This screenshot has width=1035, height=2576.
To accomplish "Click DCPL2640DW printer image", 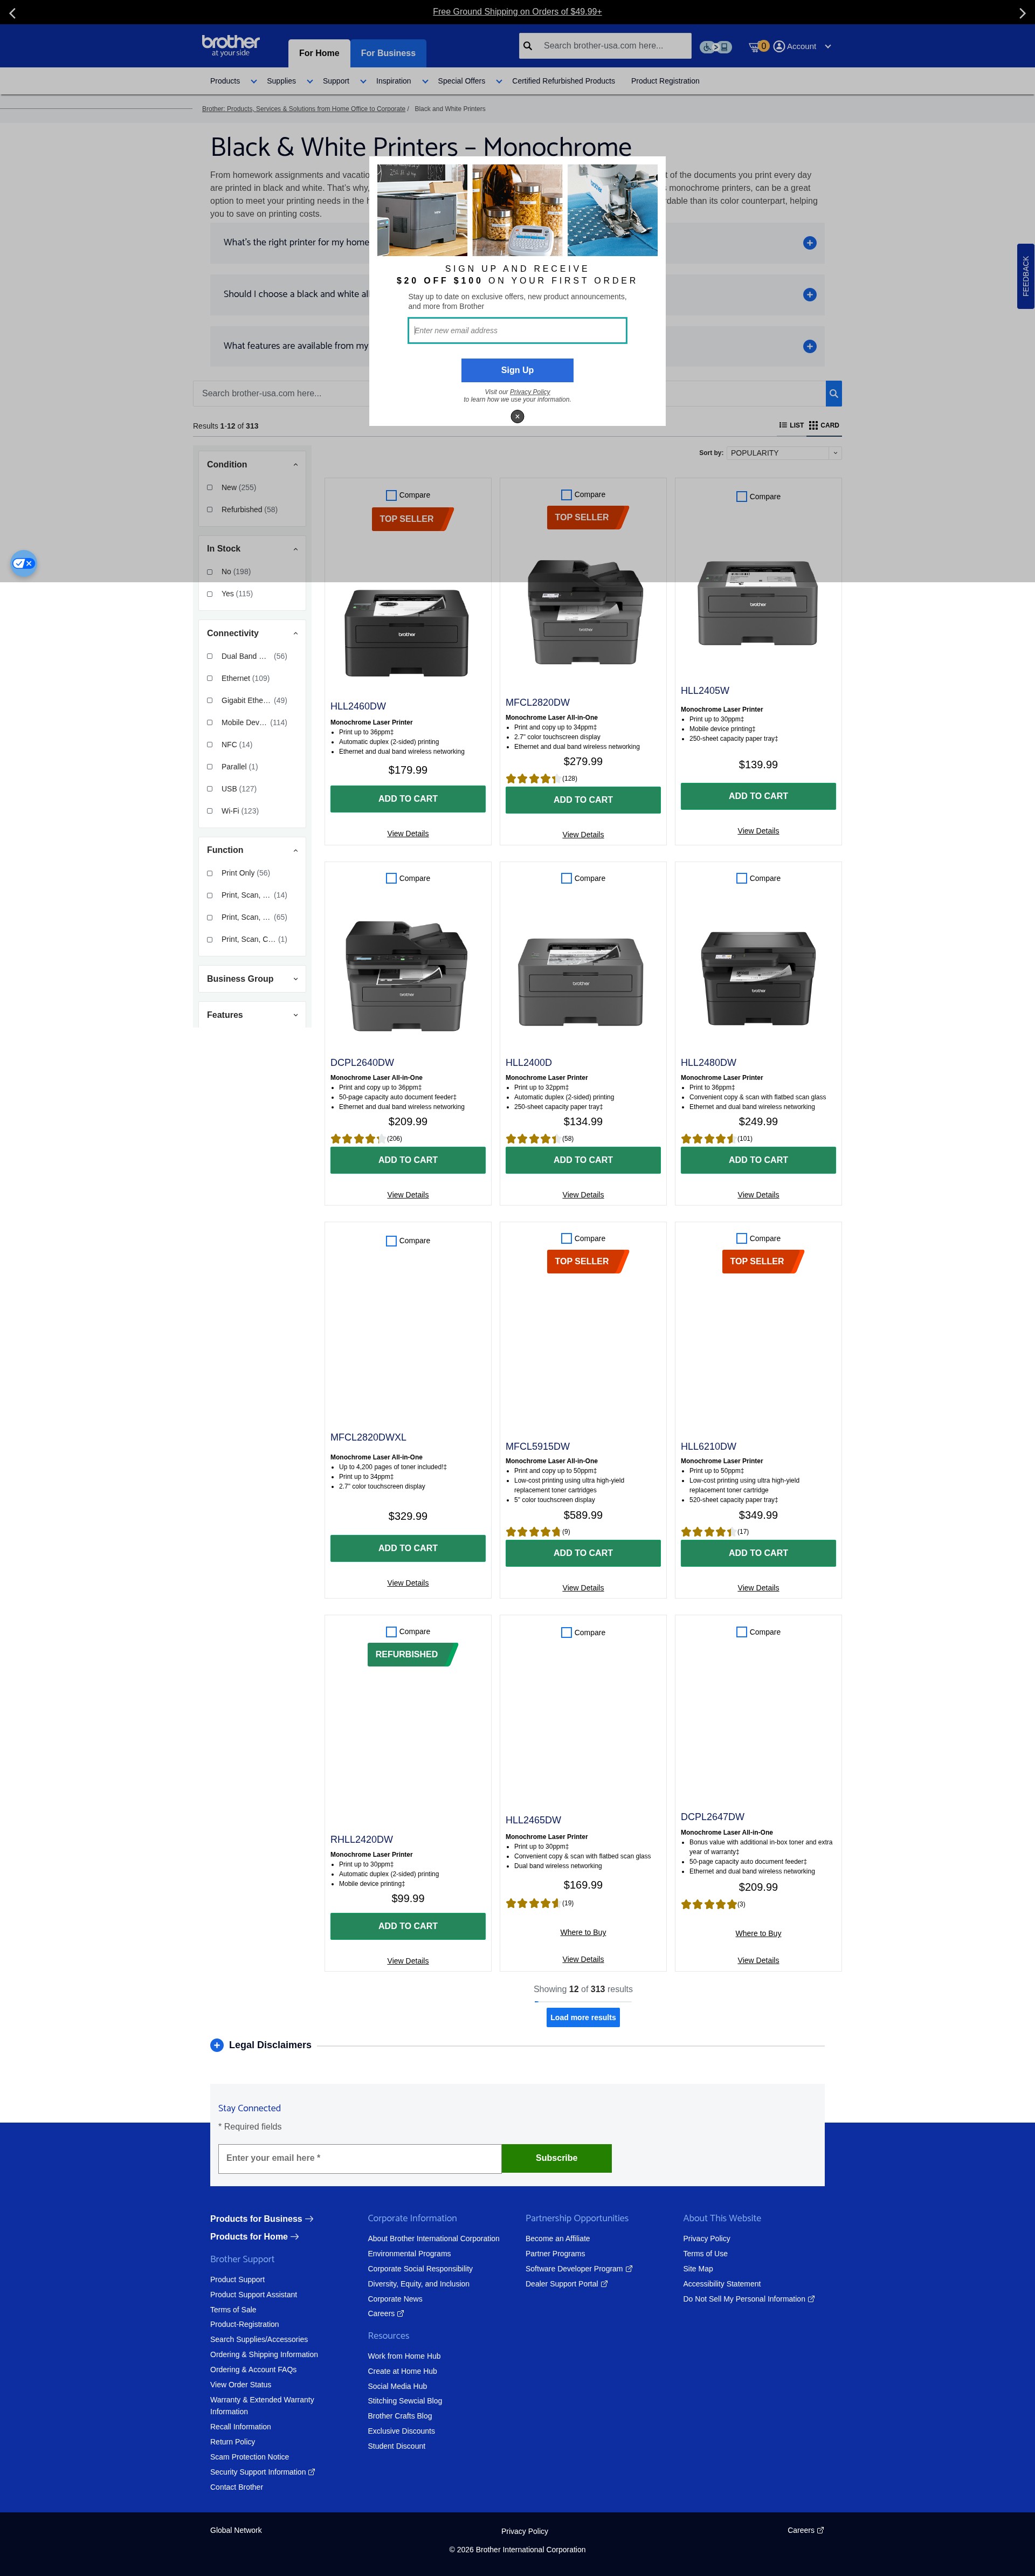I will point(407,975).
